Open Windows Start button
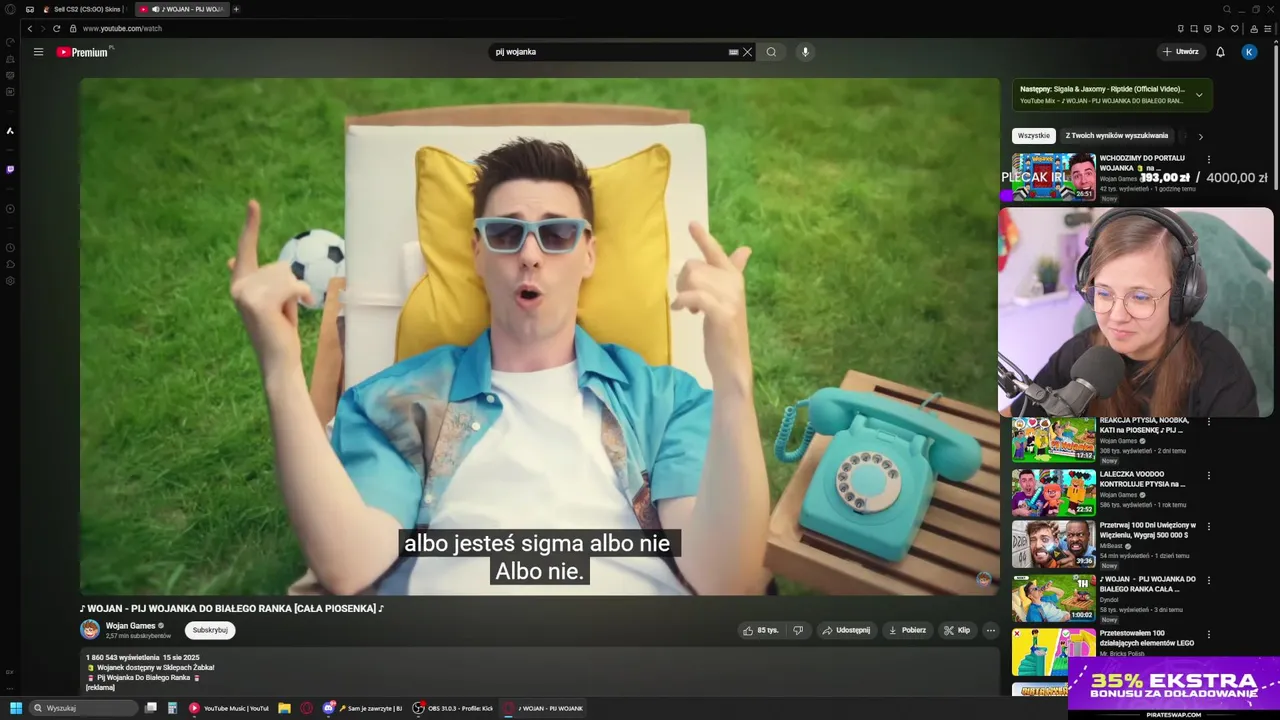The image size is (1280, 720). pyautogui.click(x=16, y=708)
